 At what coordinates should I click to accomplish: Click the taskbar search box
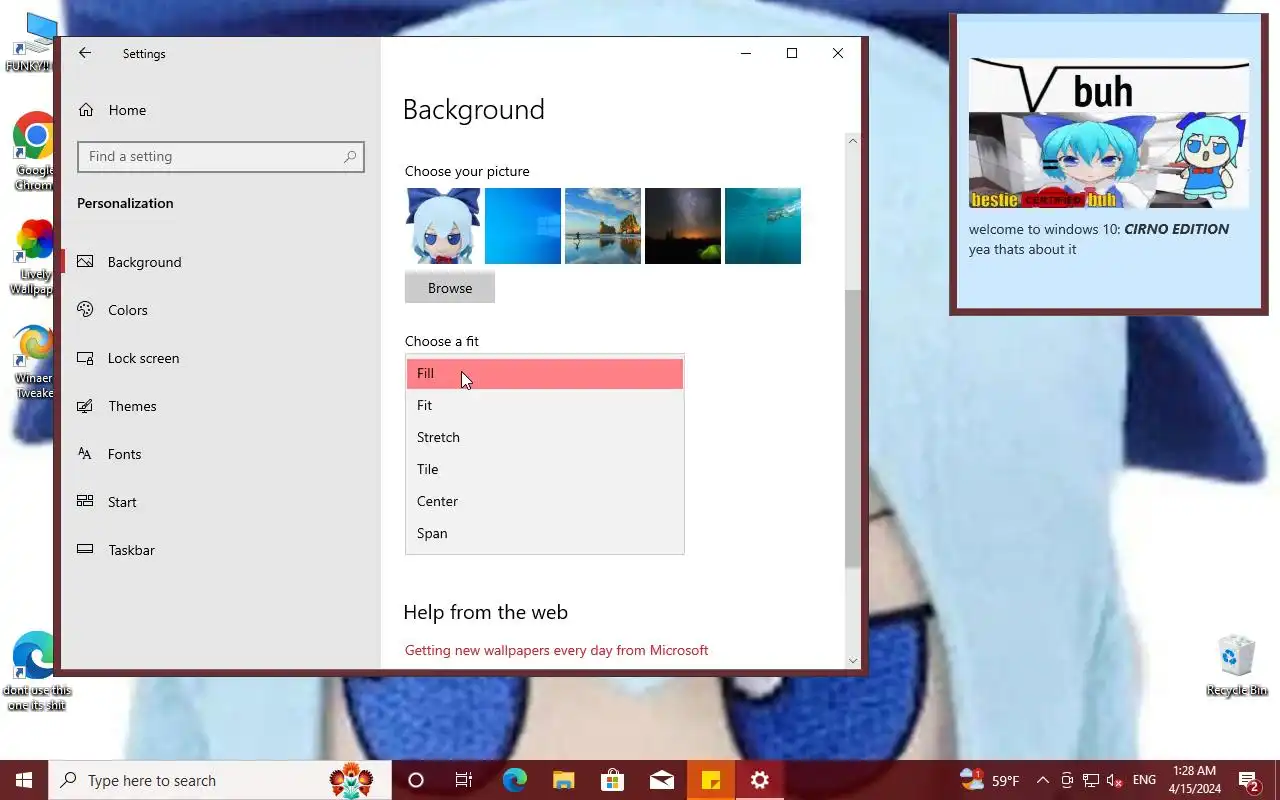tap(220, 780)
